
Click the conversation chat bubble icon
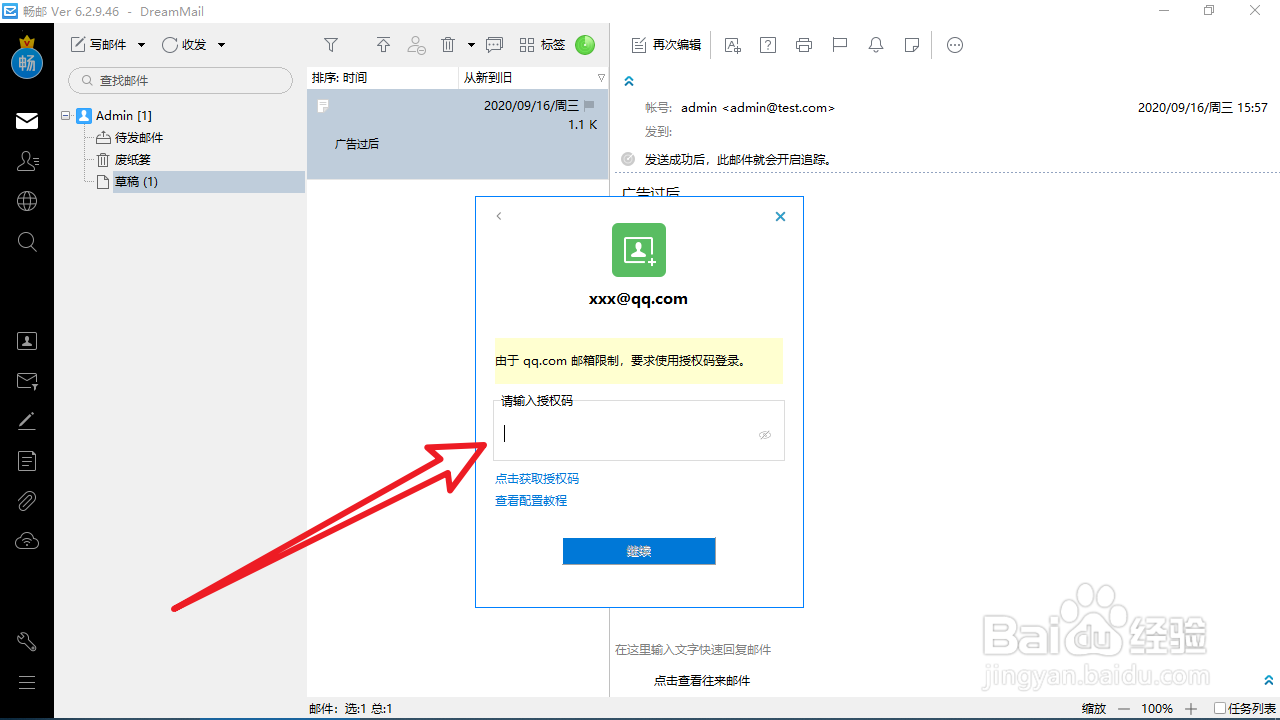click(x=494, y=45)
